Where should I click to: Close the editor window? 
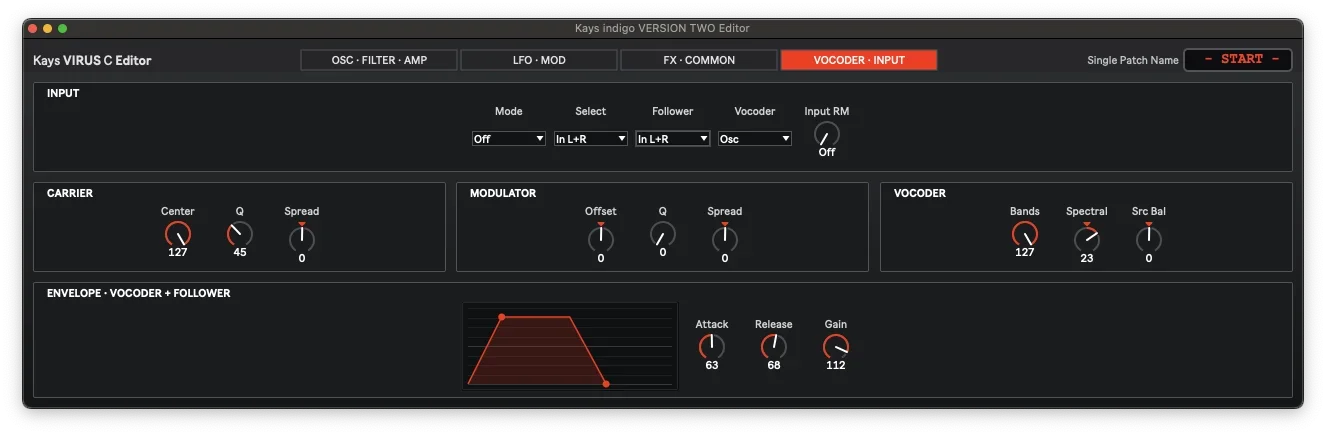[33, 28]
